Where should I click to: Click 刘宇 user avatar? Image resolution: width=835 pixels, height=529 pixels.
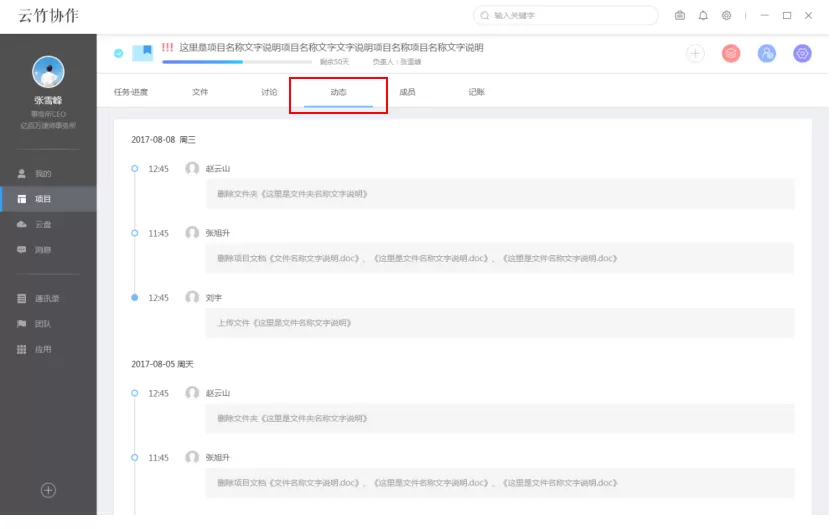[x=192, y=297]
